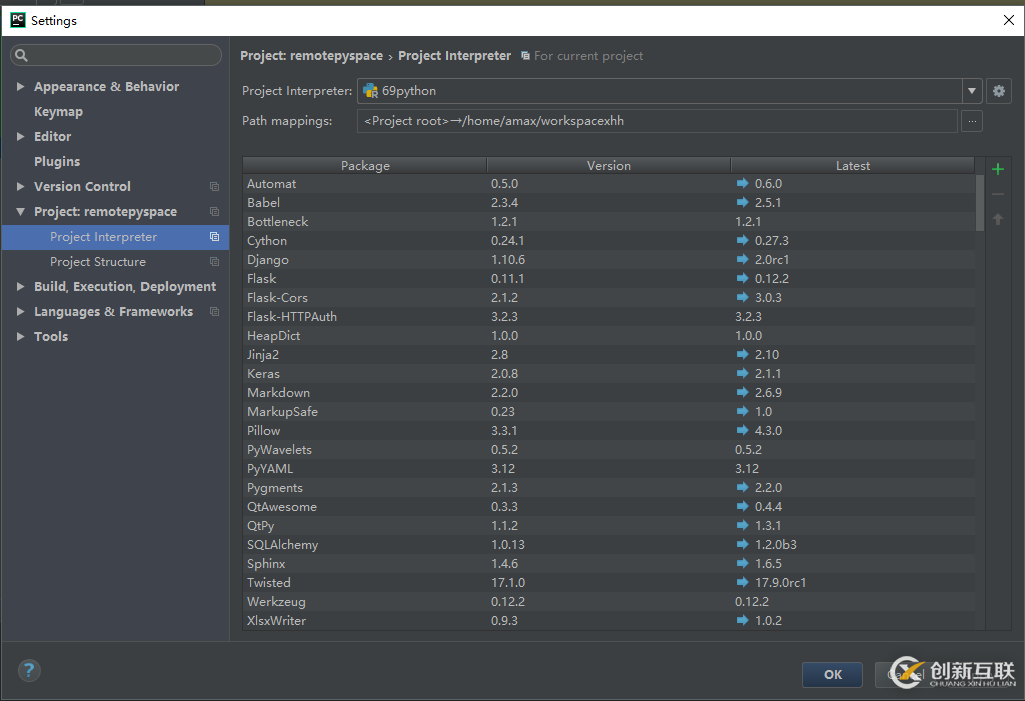
Task: Select Project Structure in the sidebar
Action: click(98, 262)
